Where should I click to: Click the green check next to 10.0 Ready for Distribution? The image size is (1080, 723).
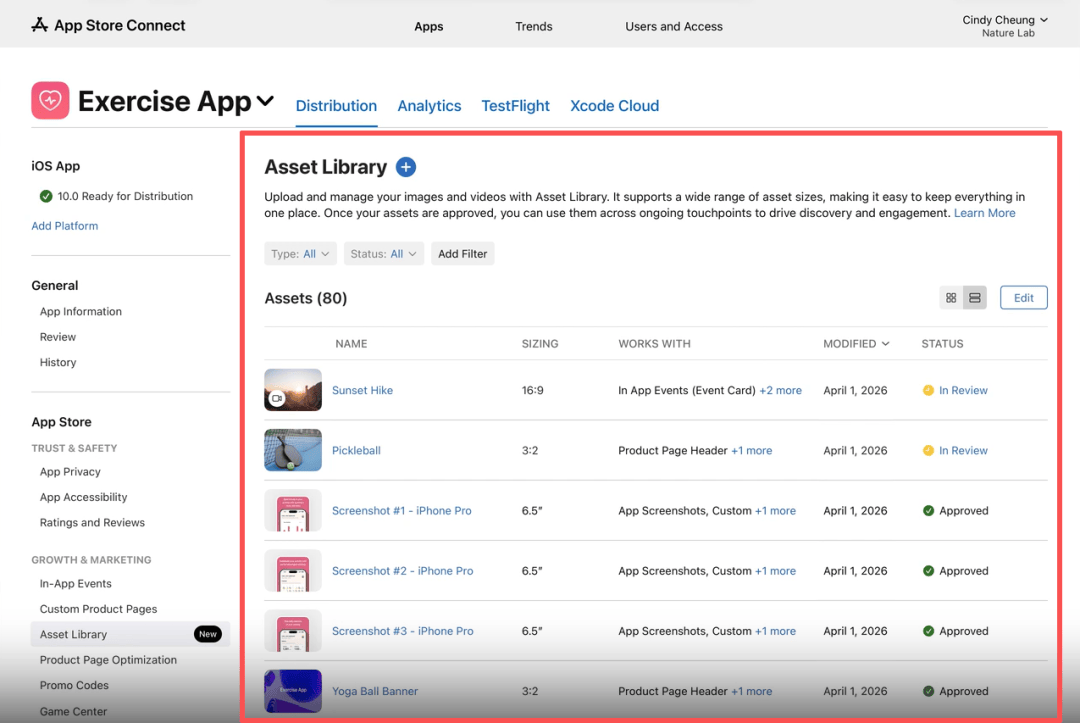click(x=46, y=196)
